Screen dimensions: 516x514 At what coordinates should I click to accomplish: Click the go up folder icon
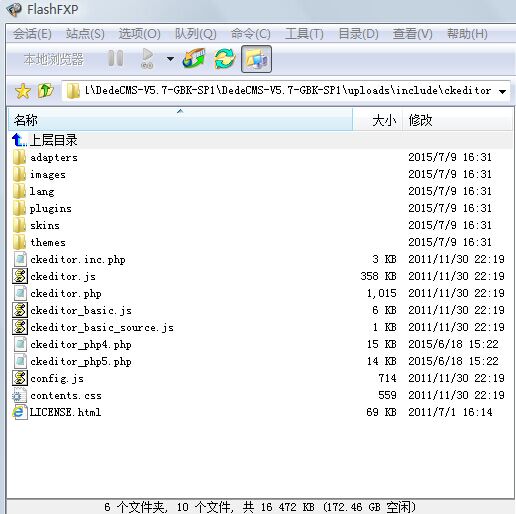click(x=45, y=91)
